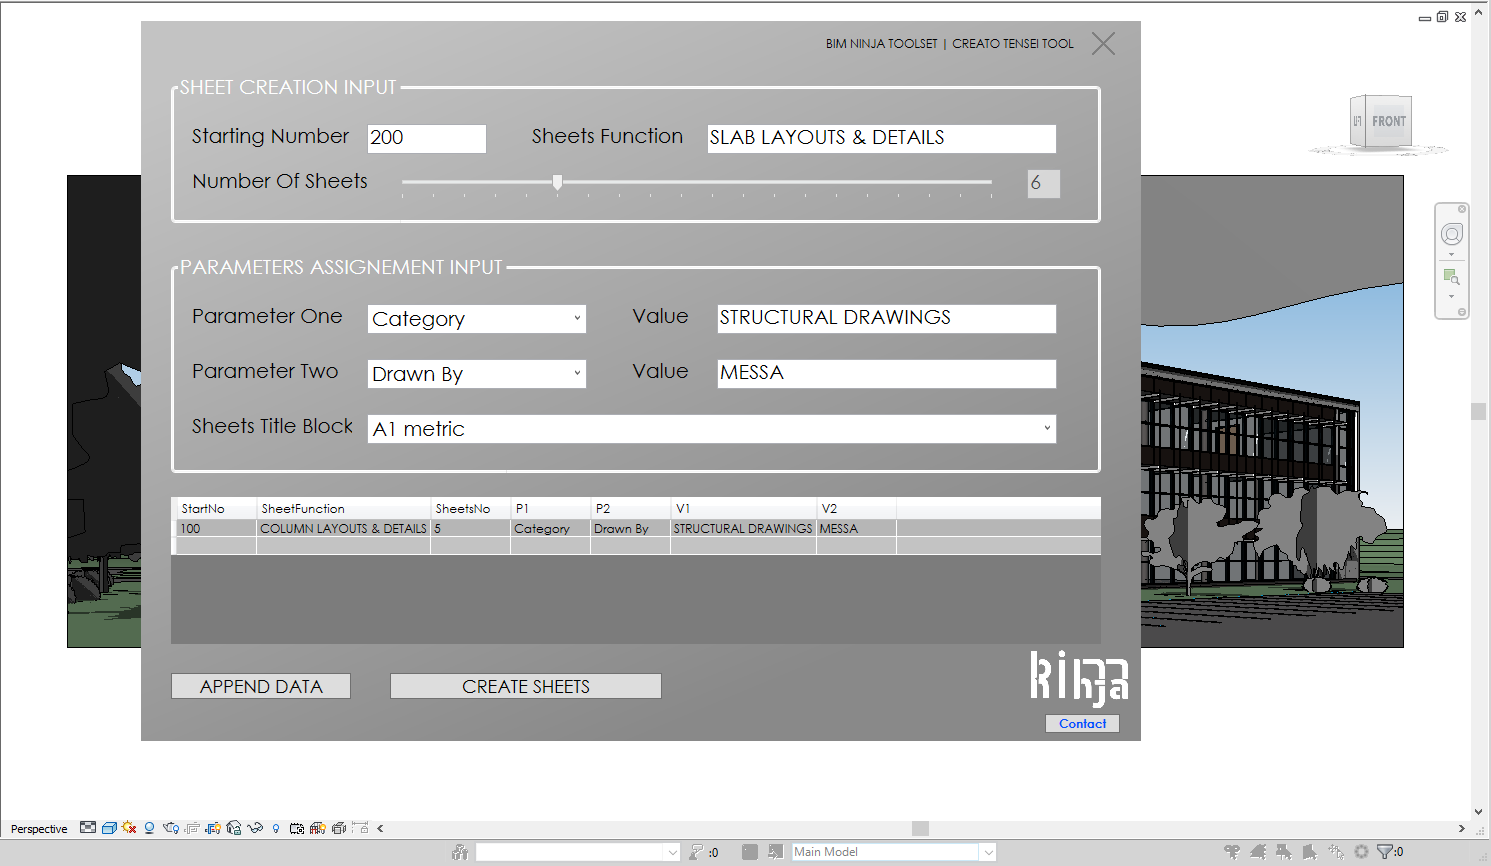1491x866 pixels.
Task: Click the horizontal scrollbar thumb of the view
Action: pyautogui.click(x=921, y=828)
